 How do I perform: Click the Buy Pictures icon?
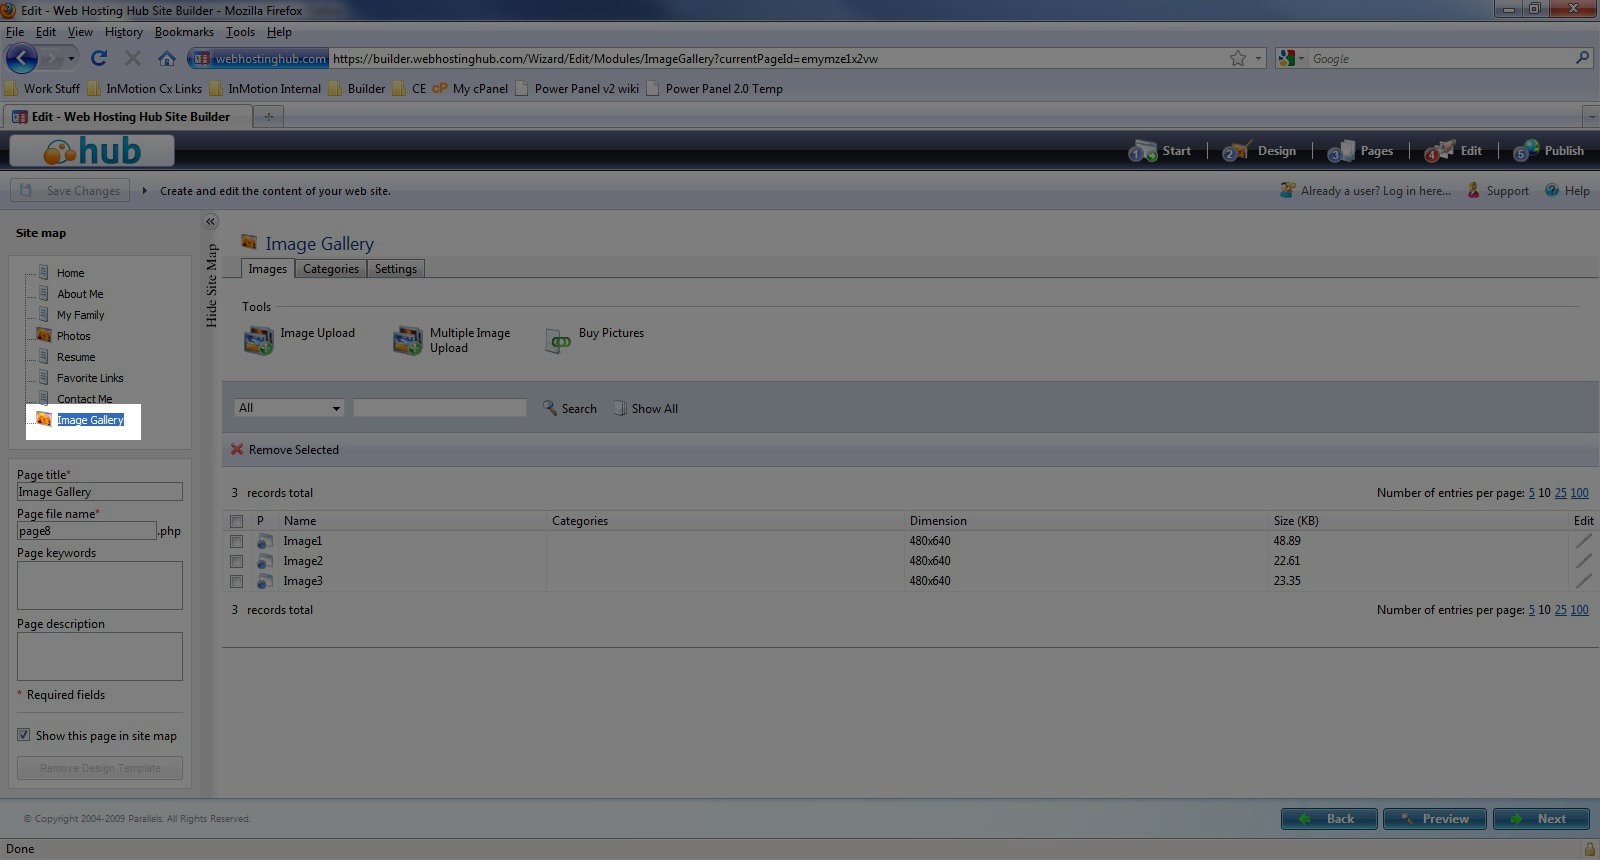click(x=558, y=341)
